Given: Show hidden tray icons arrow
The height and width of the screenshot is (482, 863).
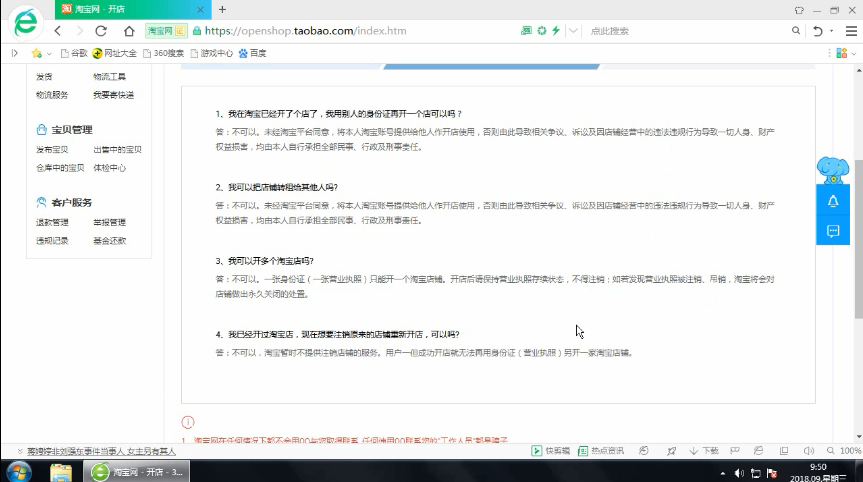Looking at the screenshot, I should click(723, 473).
